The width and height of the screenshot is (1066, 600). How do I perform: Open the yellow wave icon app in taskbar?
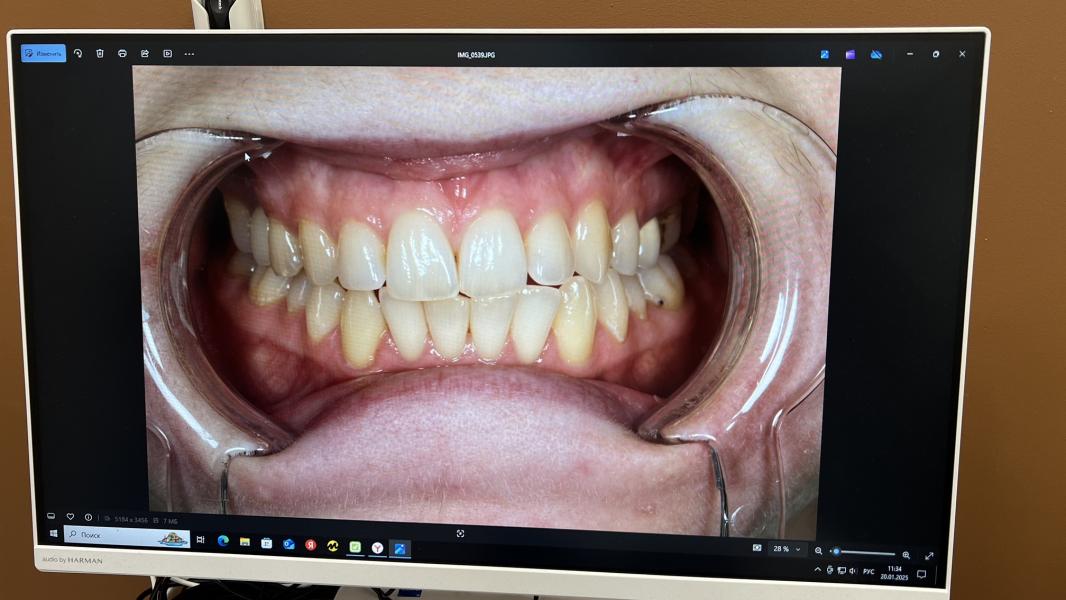(x=332, y=546)
